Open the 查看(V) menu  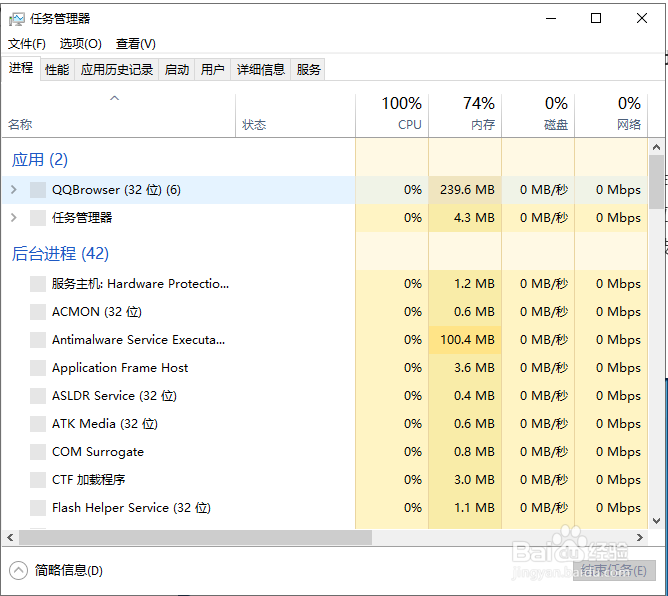[136, 44]
